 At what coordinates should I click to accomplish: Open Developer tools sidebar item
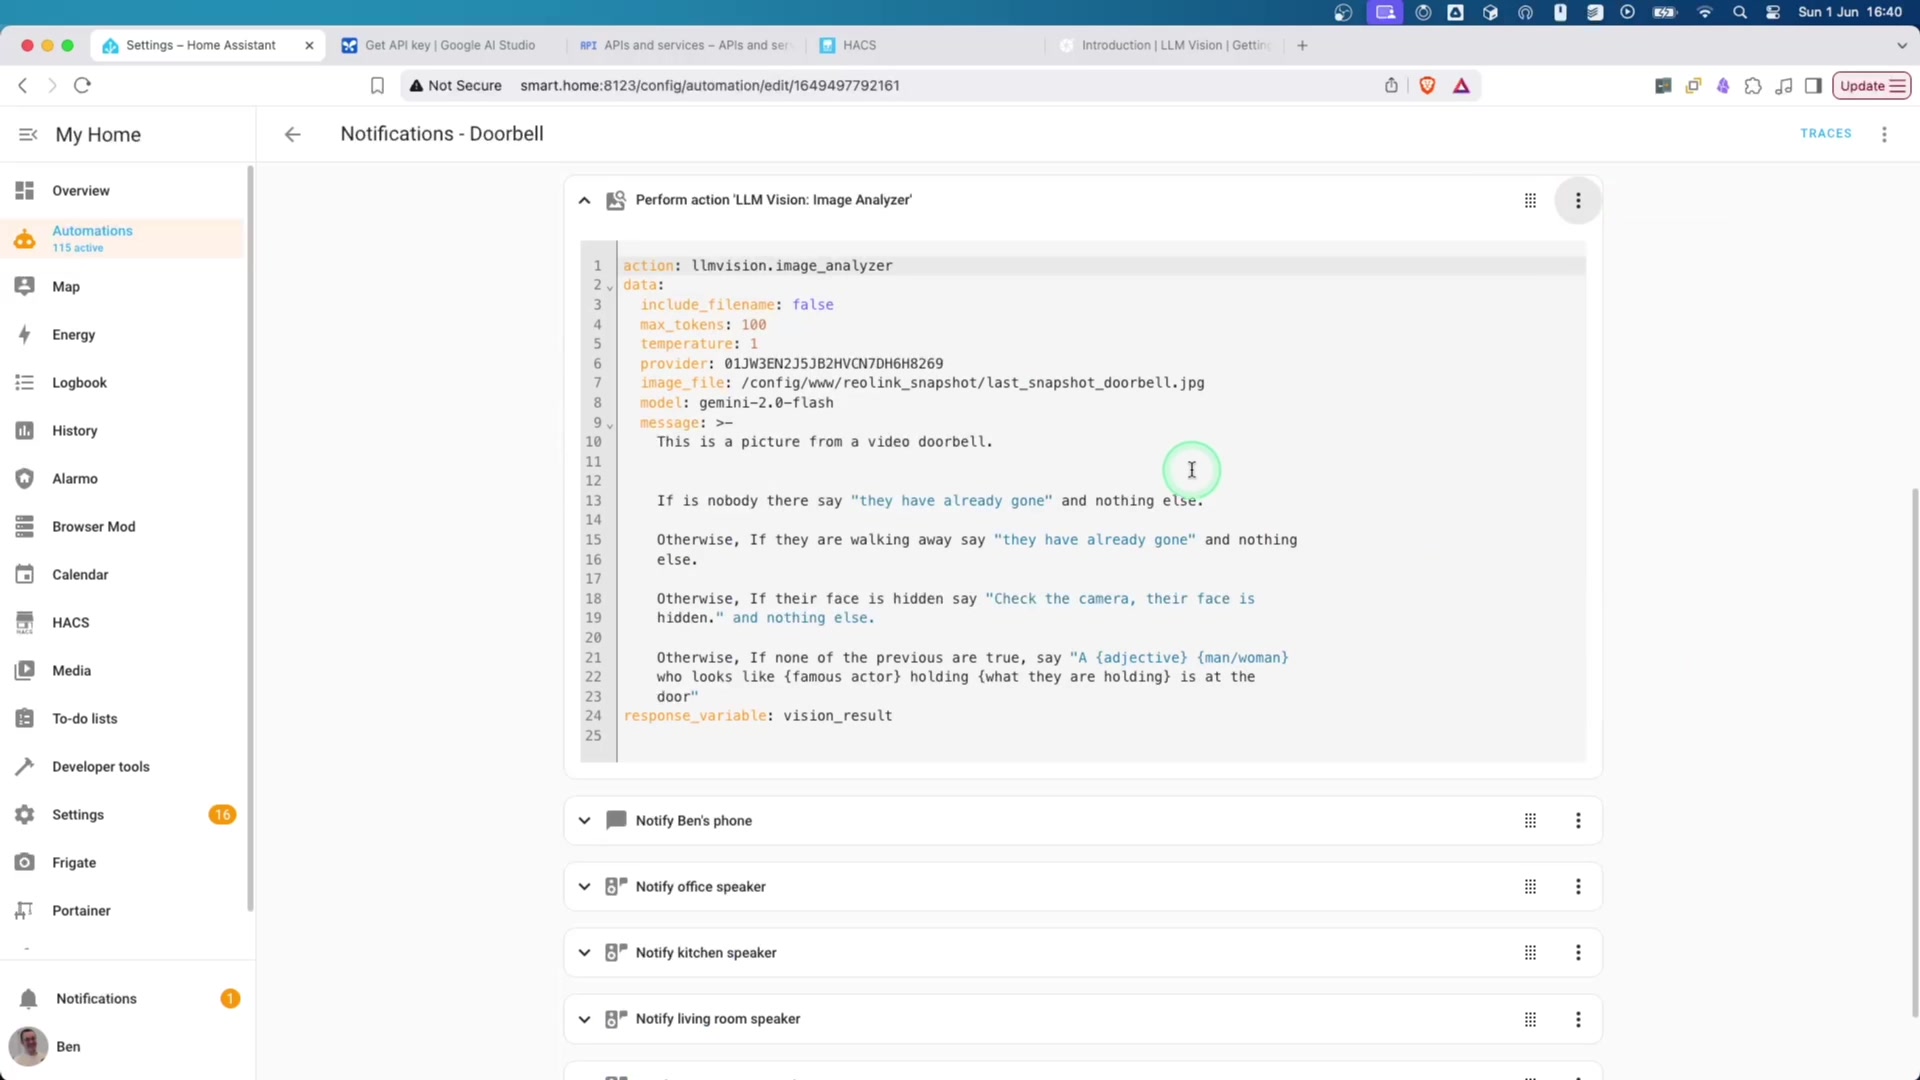pyautogui.click(x=100, y=766)
